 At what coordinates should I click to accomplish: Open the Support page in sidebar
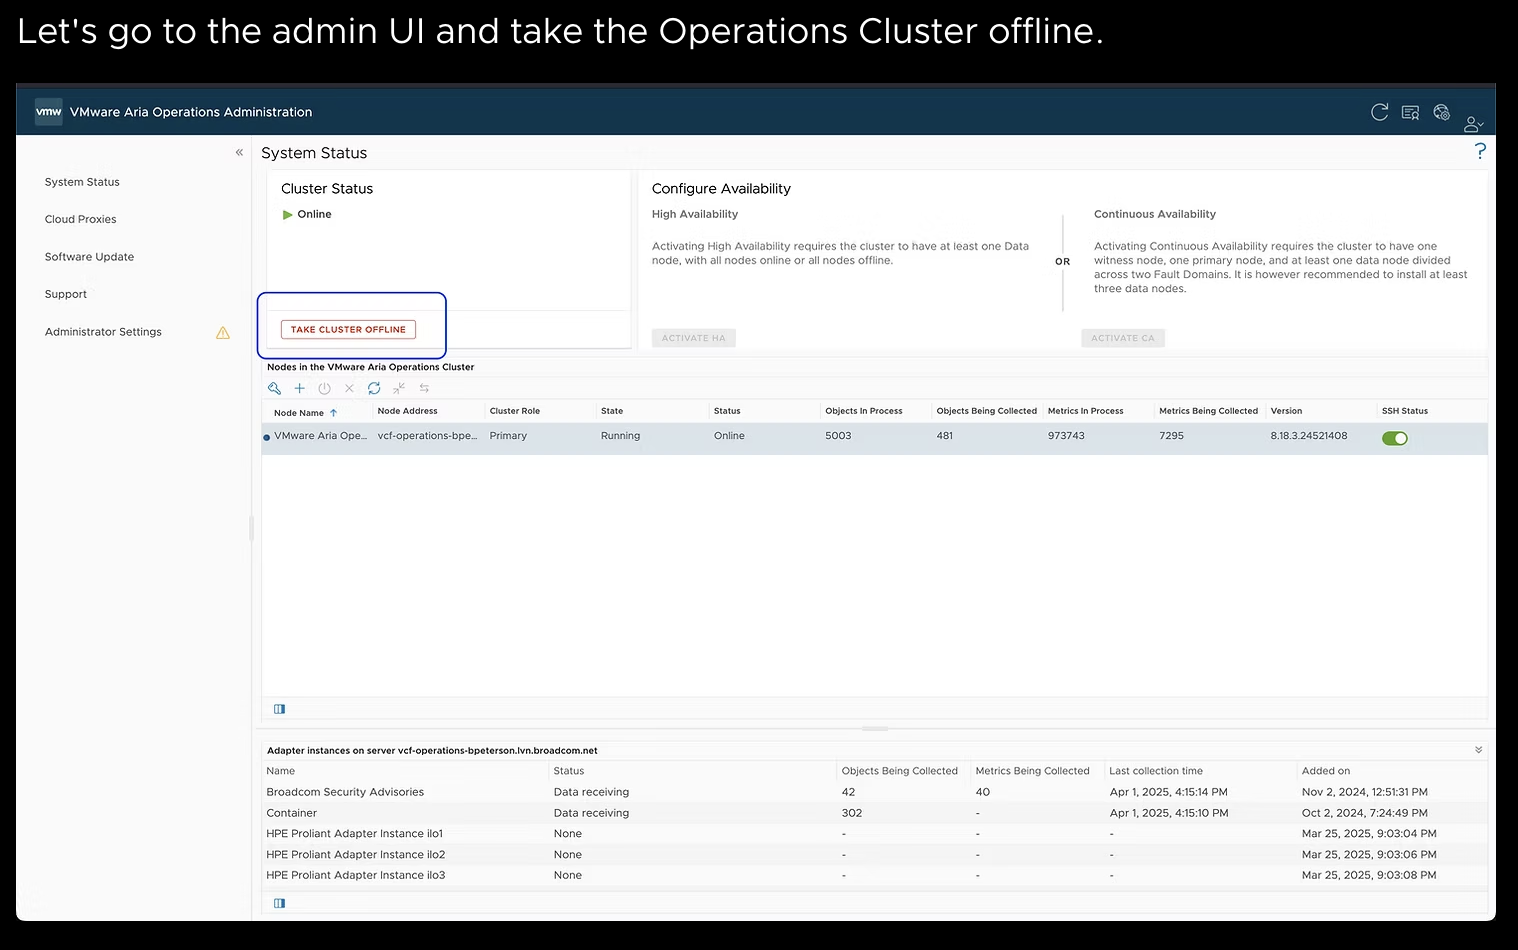pyautogui.click(x=66, y=294)
